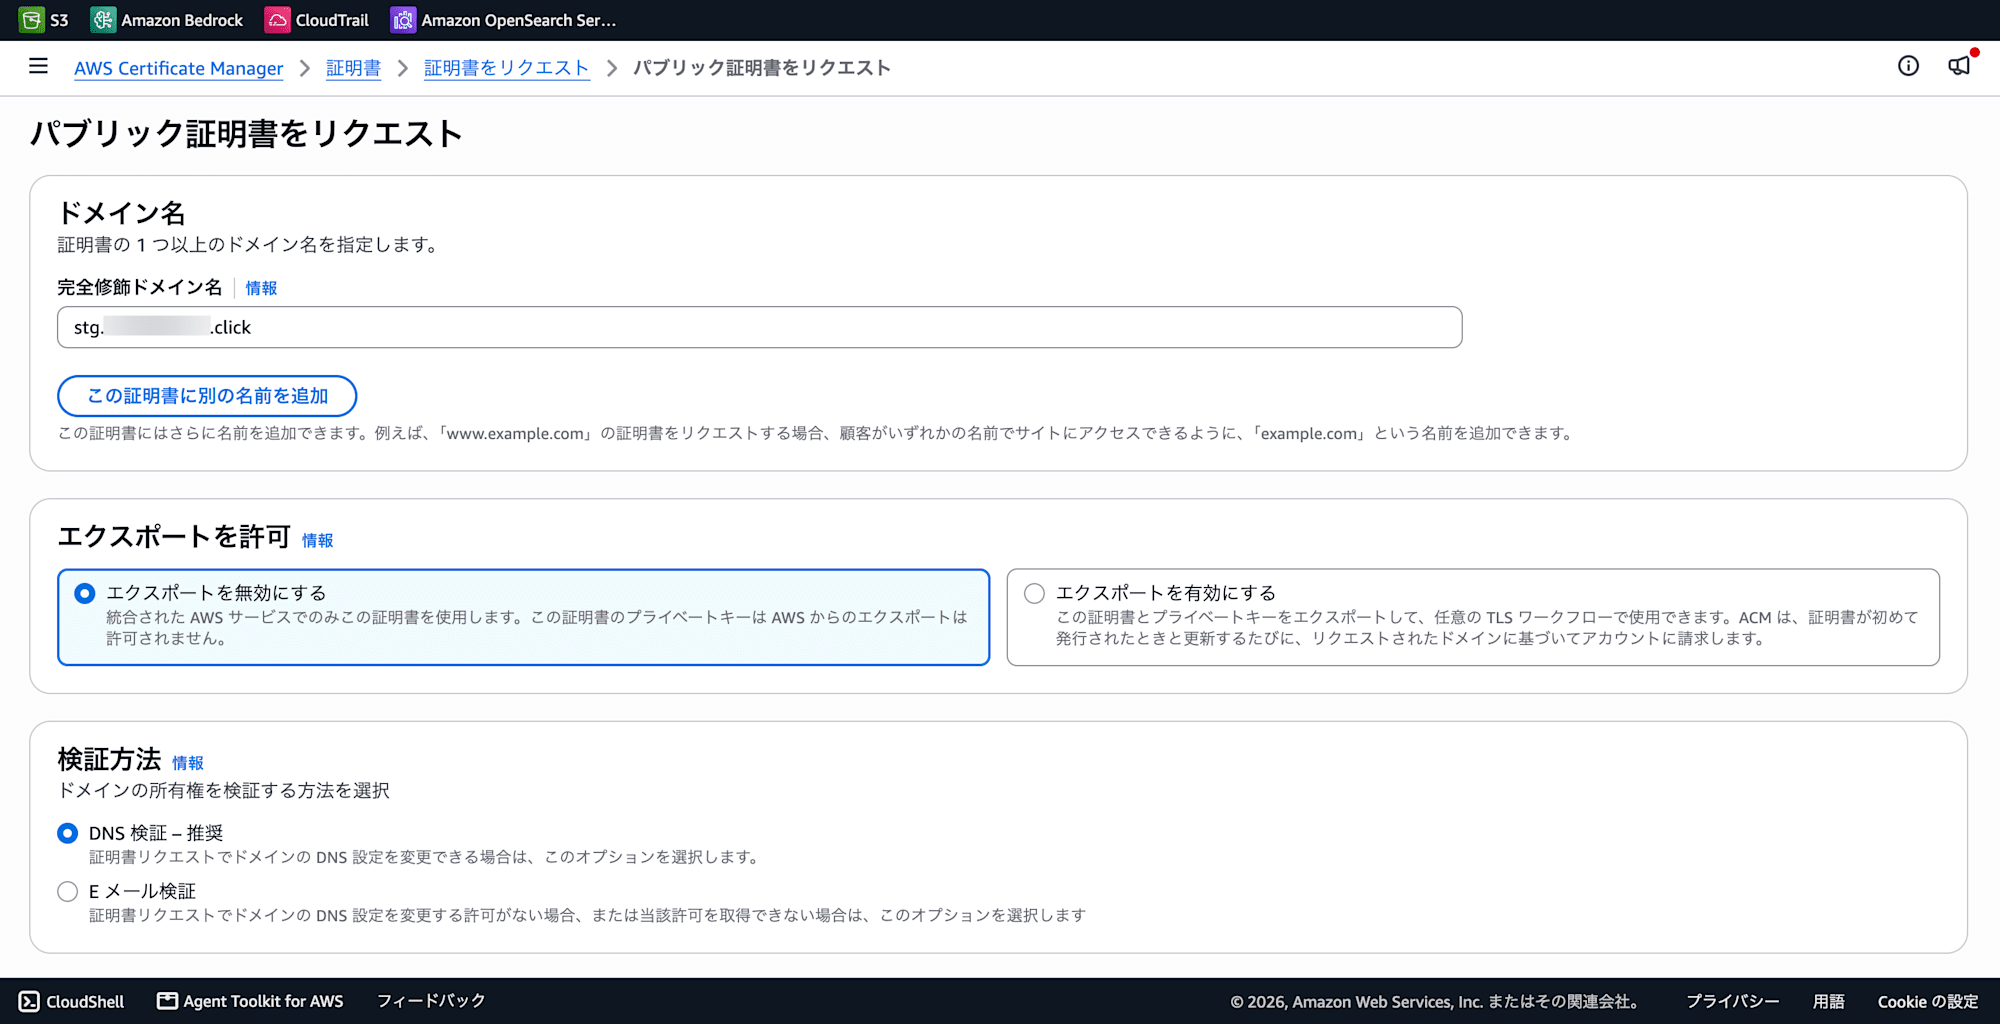Screen dimensions: 2000x1024
Task: Click the copyright text for Amazon Web Services
Action: pyautogui.click(x=1435, y=1001)
